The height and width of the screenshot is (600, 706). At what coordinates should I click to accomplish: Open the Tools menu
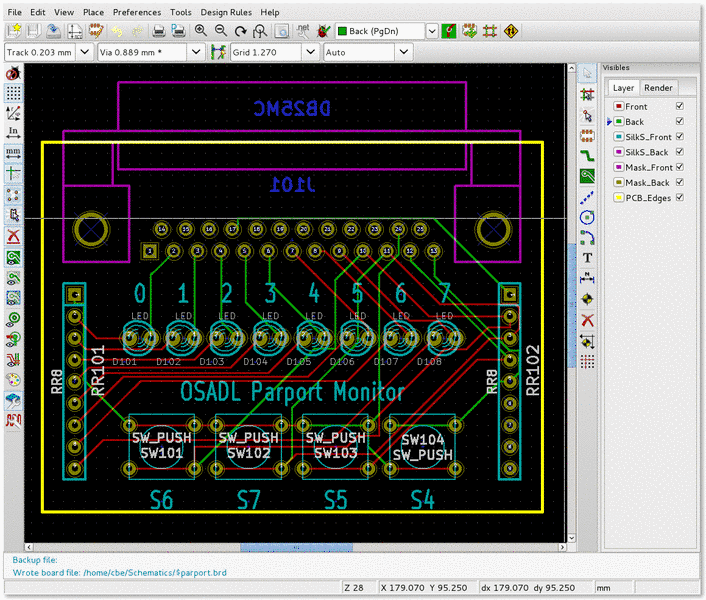pyautogui.click(x=181, y=12)
